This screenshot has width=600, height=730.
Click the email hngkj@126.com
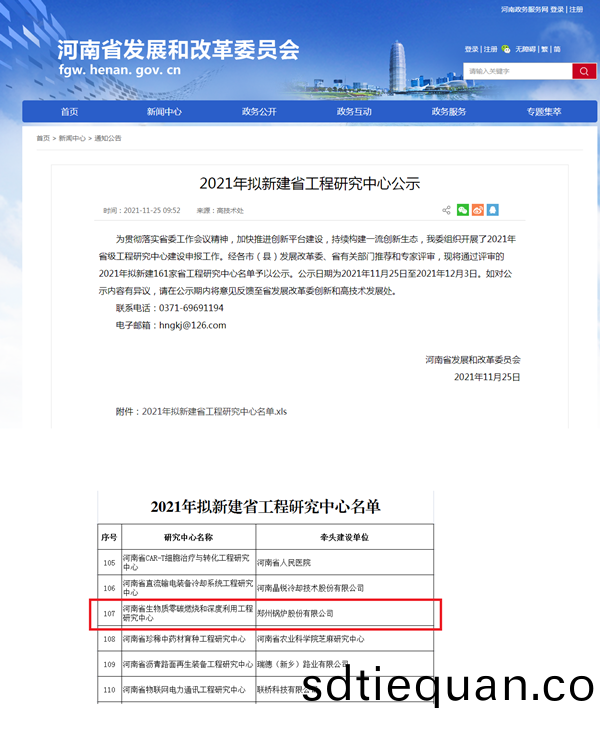click(x=192, y=325)
